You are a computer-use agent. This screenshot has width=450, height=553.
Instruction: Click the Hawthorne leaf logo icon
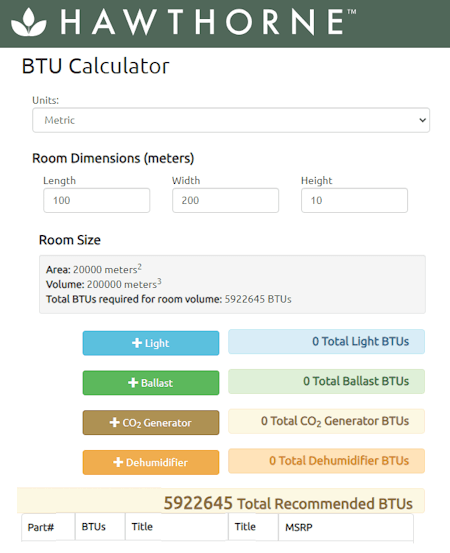coord(29,22)
